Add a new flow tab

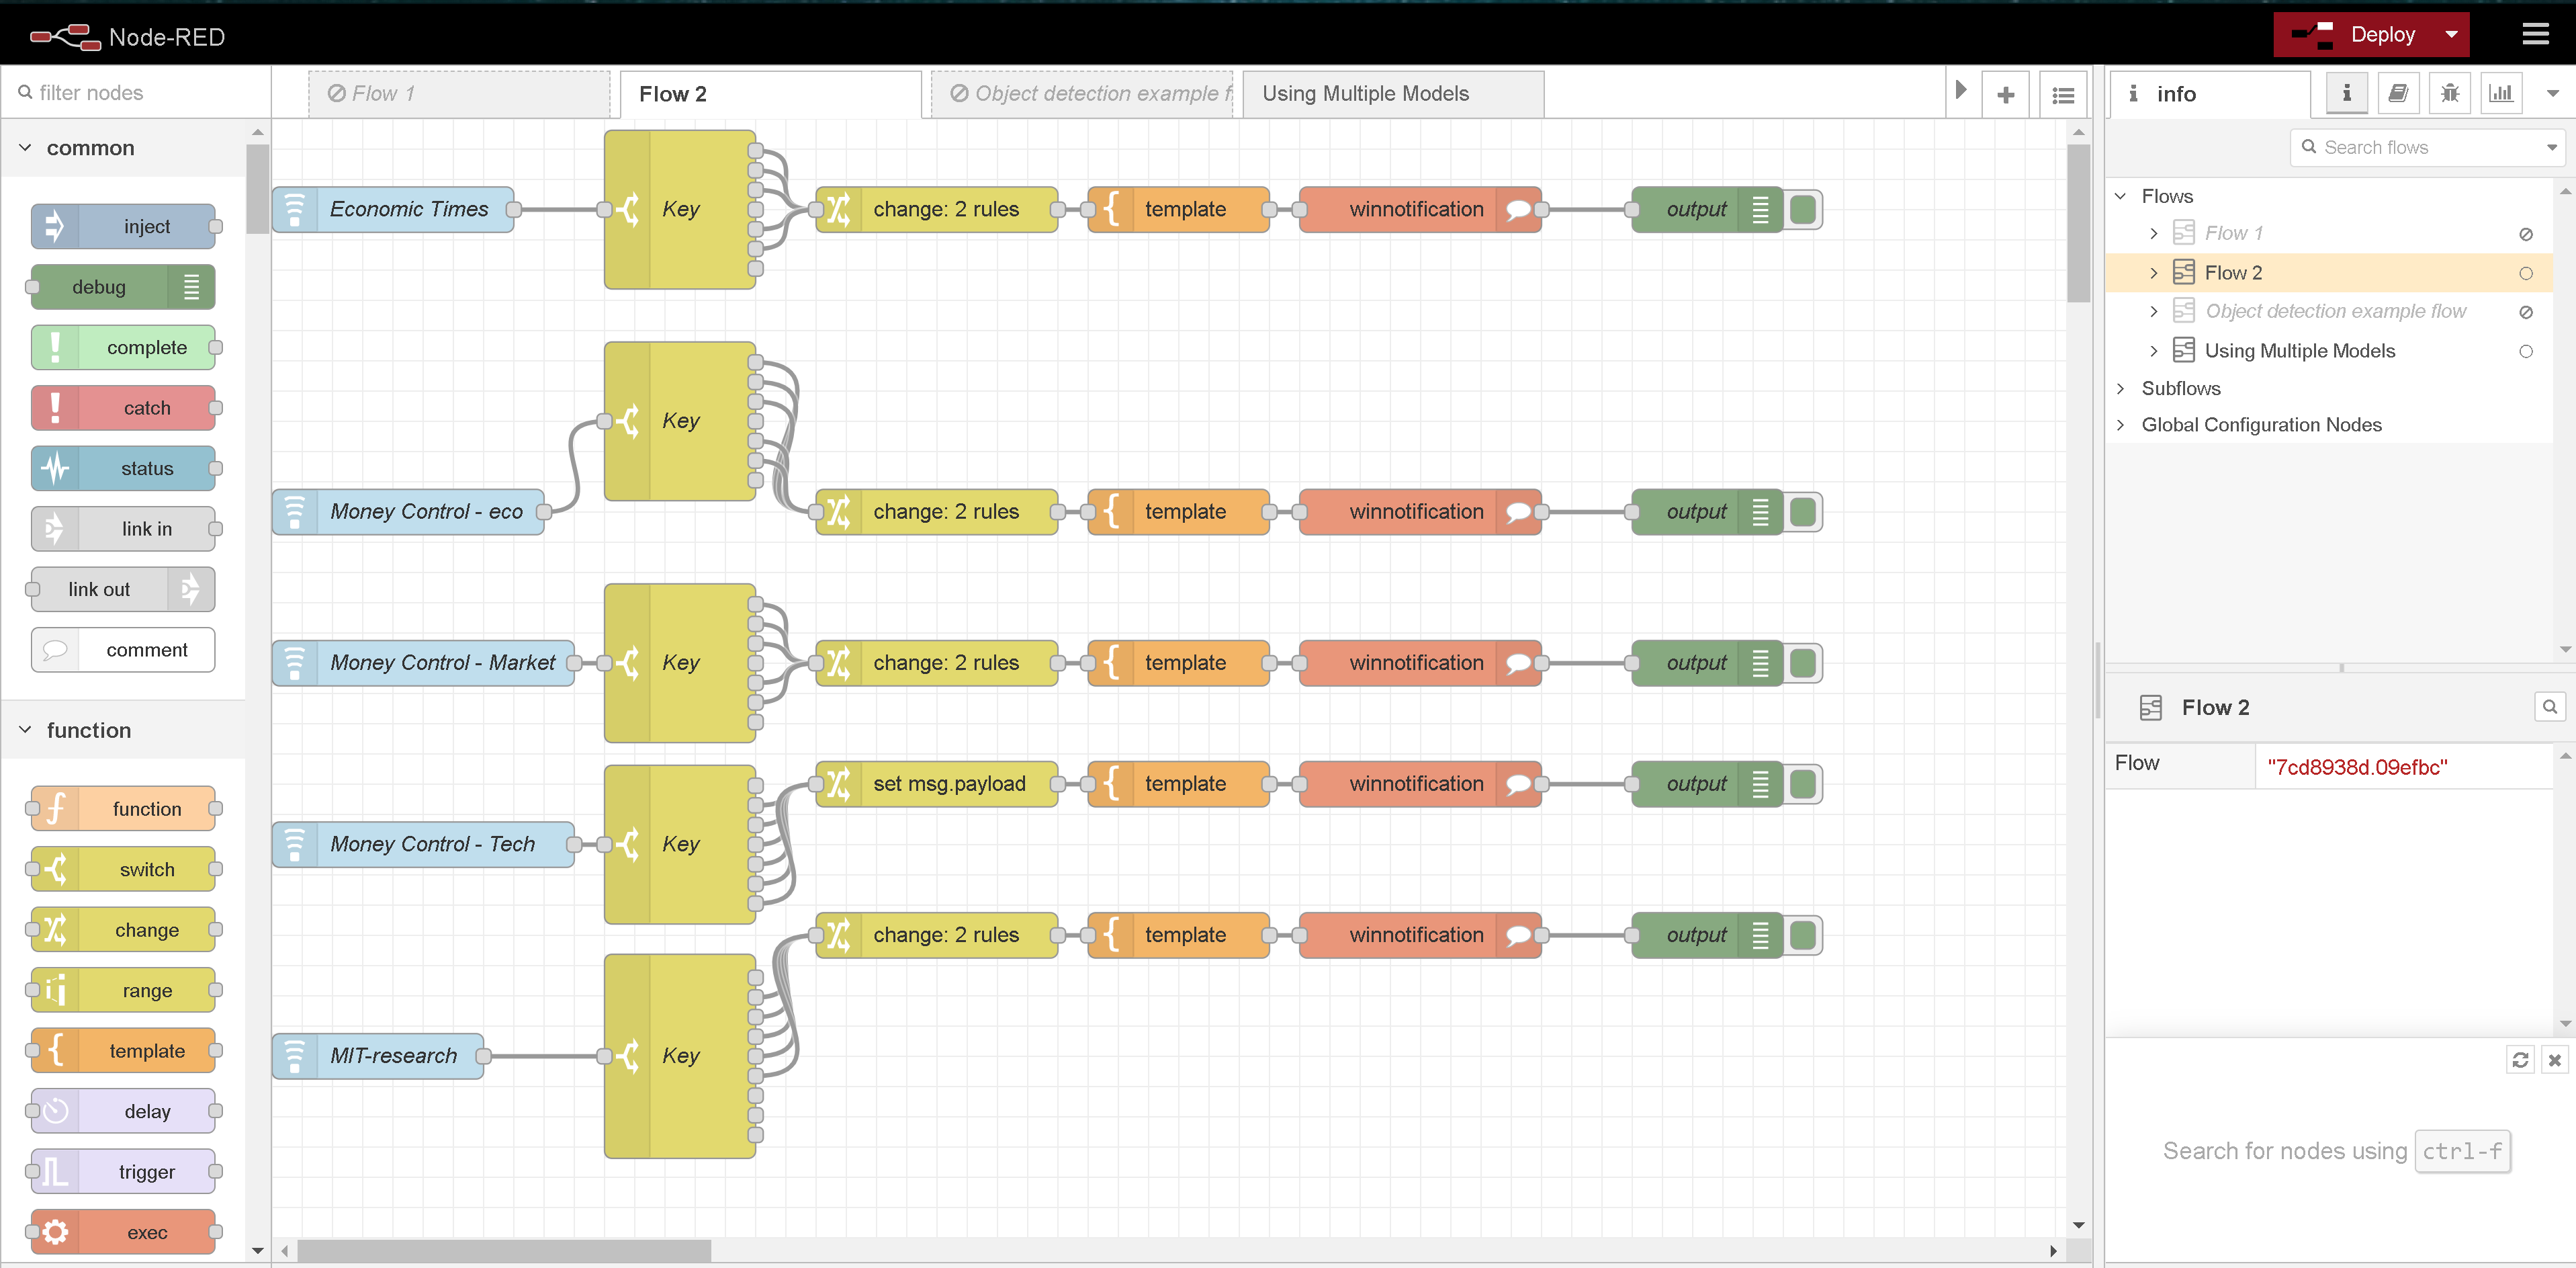click(2005, 95)
